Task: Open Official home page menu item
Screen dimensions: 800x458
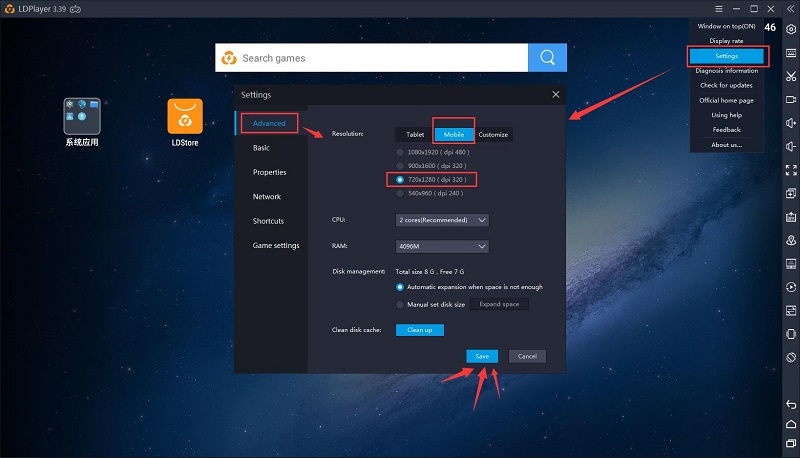Action: pos(727,100)
